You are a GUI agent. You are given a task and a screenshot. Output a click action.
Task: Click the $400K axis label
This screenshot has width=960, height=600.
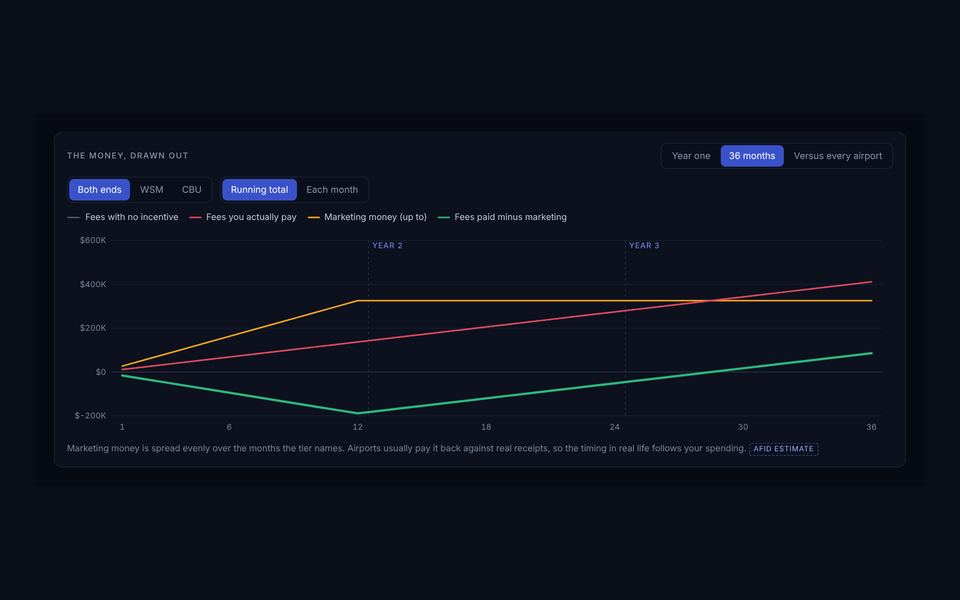tap(93, 285)
